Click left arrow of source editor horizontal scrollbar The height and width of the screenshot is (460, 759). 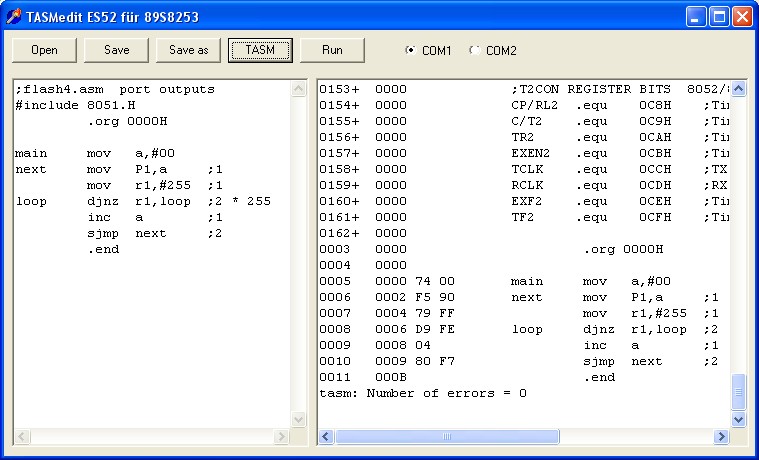point(22,437)
